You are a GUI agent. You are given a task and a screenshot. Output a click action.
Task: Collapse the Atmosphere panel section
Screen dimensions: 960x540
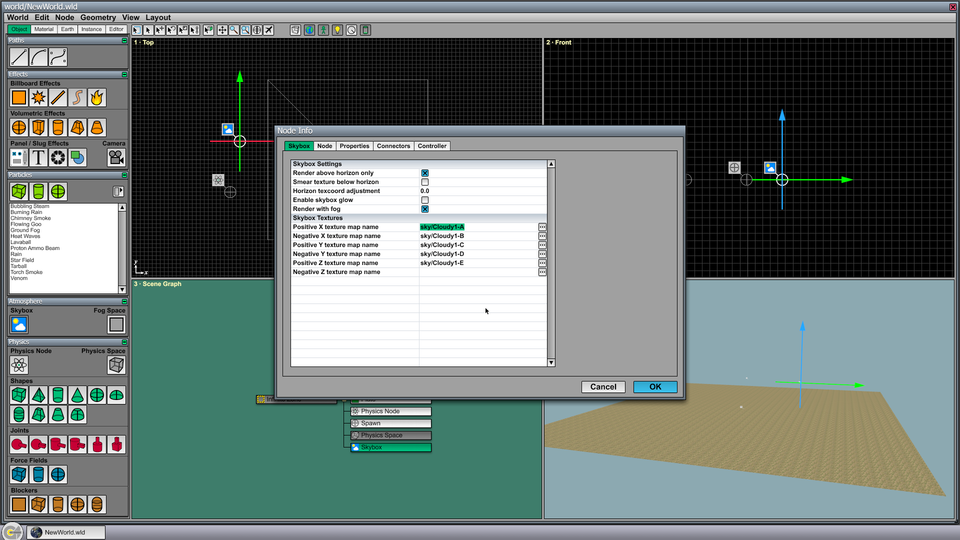(x=124, y=301)
